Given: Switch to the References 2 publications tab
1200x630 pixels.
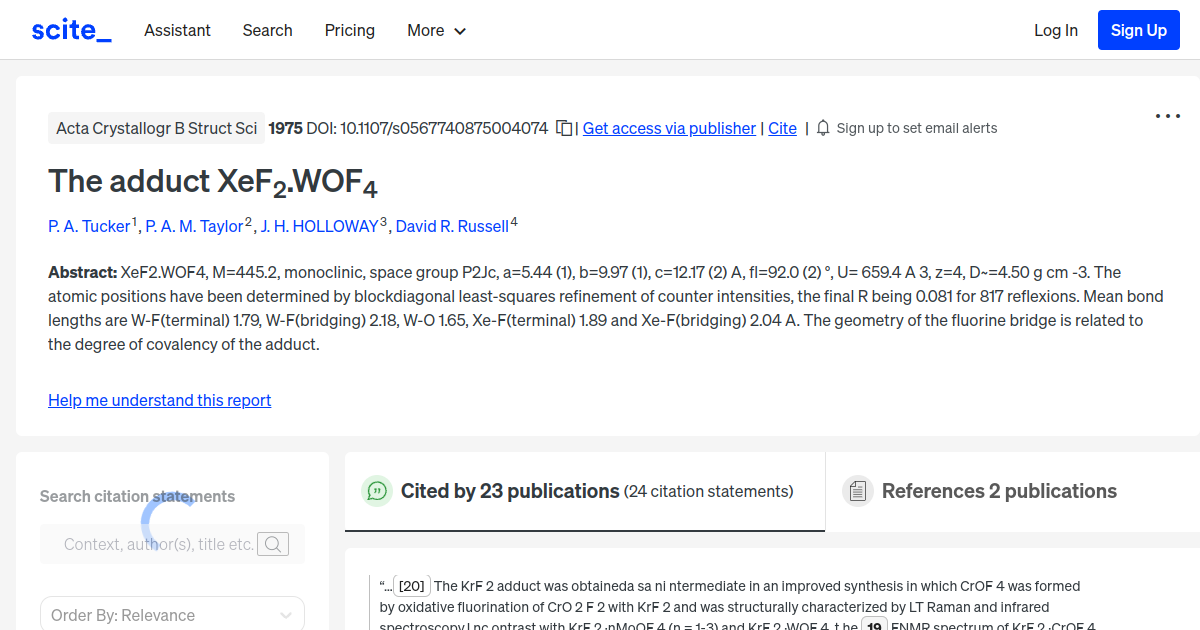Looking at the screenshot, I should click(999, 491).
